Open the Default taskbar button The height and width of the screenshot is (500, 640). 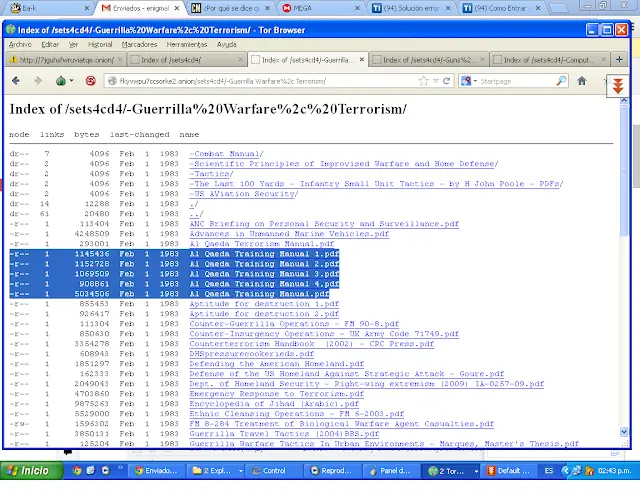click(x=509, y=471)
